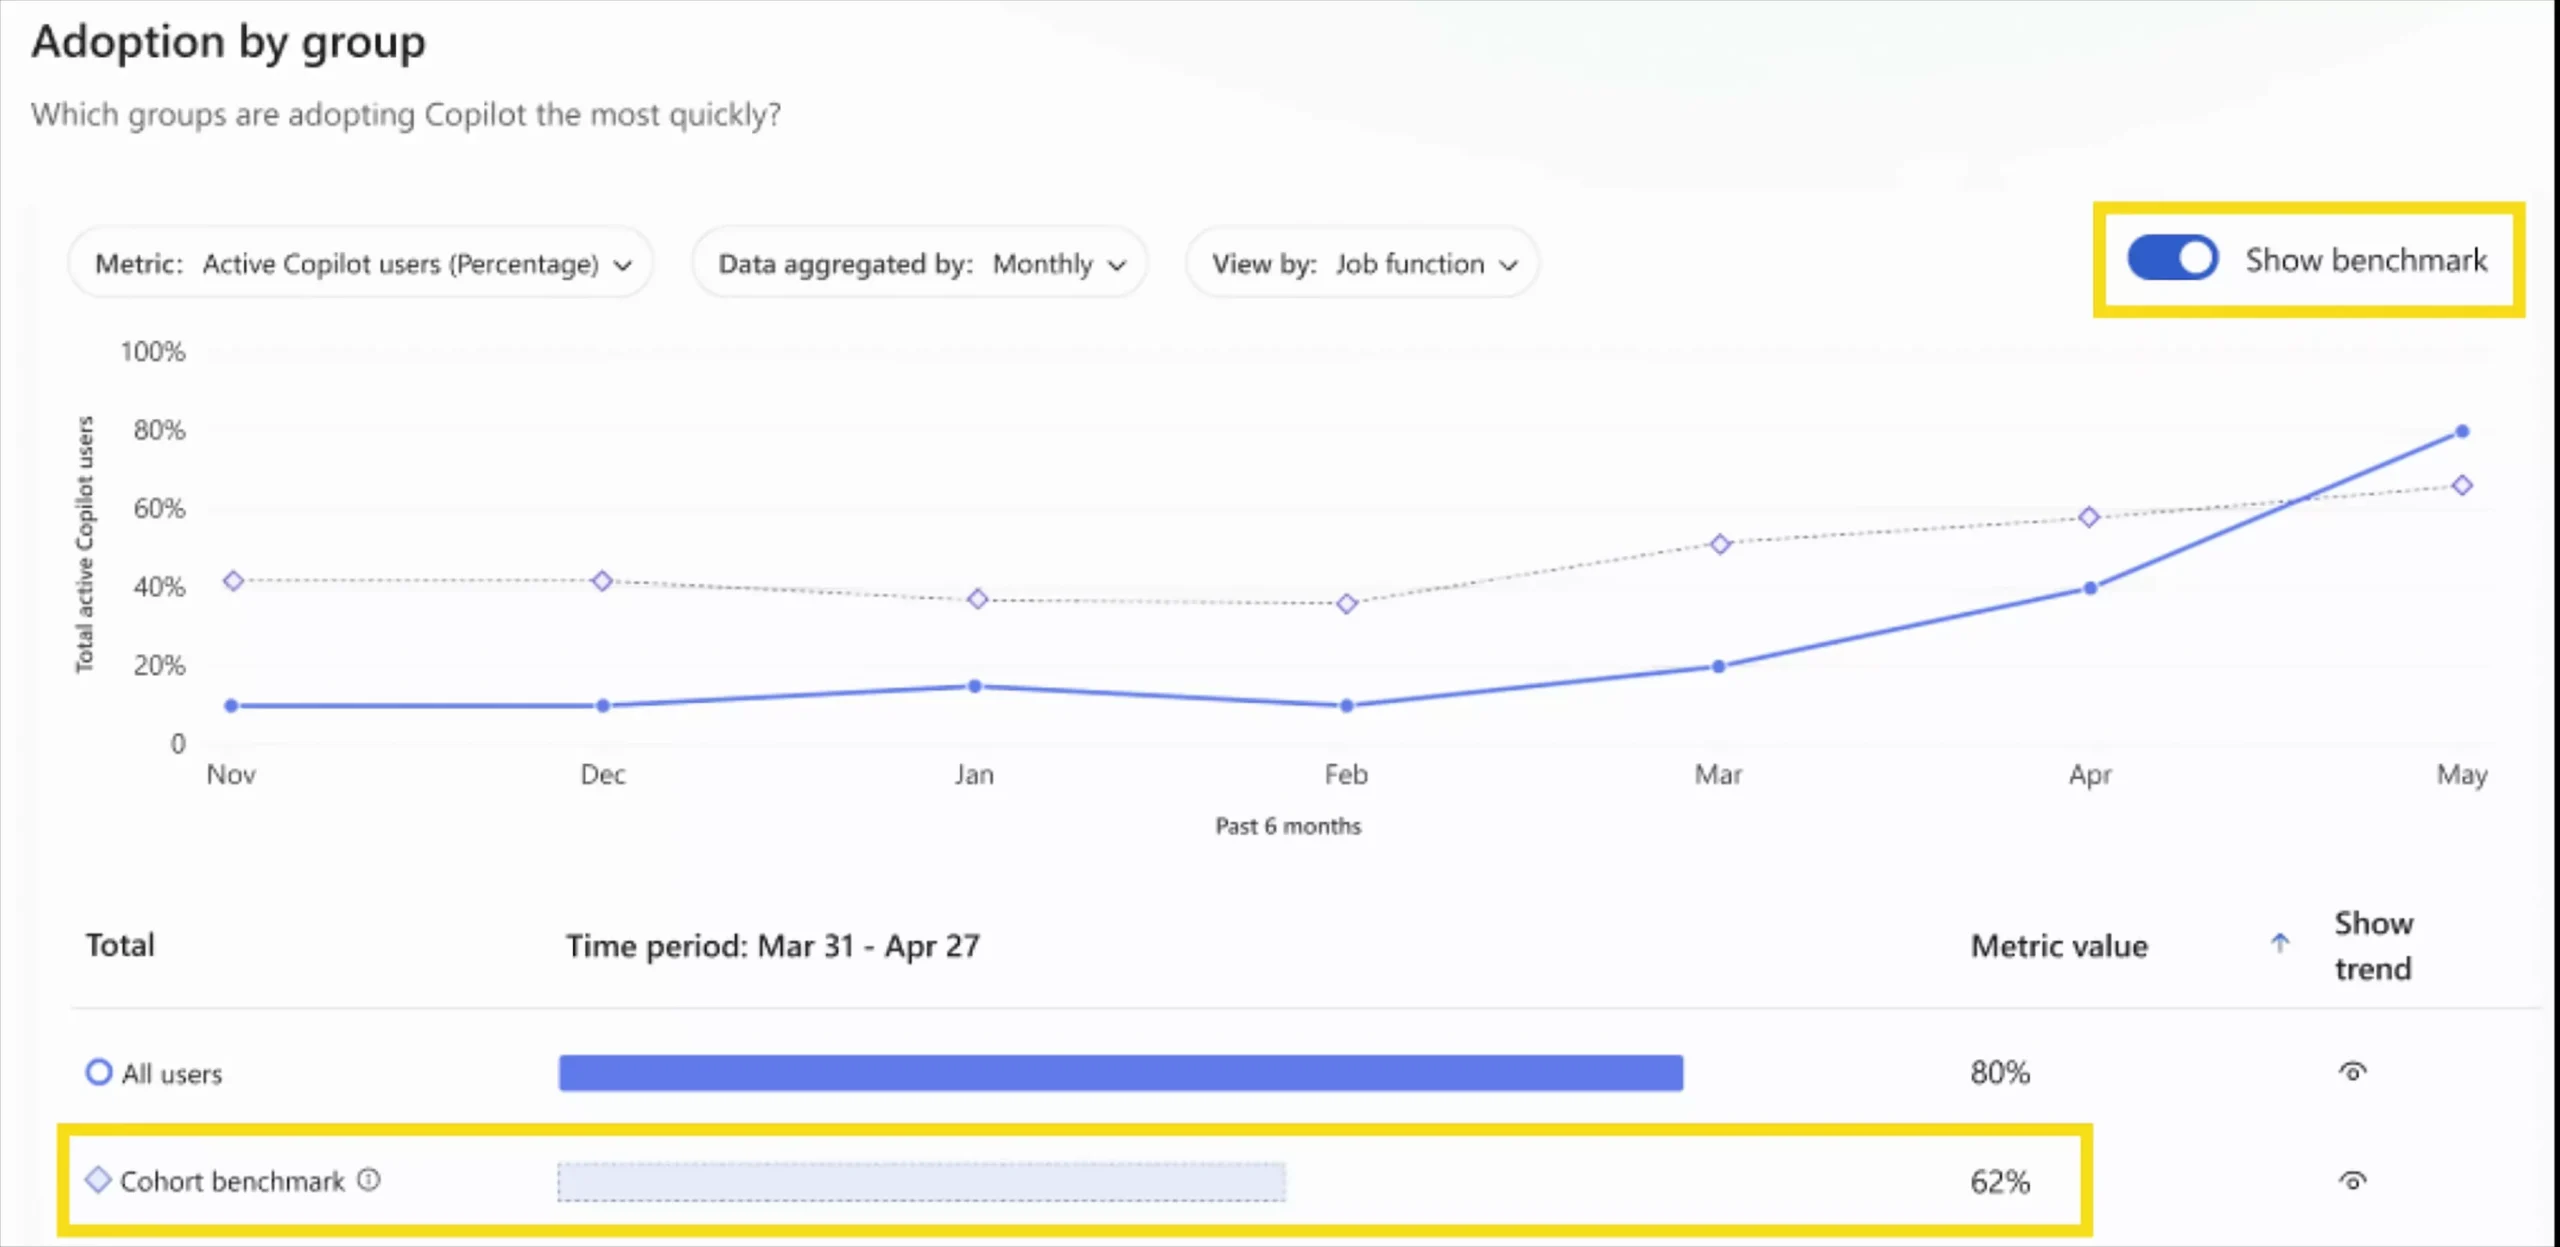
Task: Toggle trend visibility for Cohort benchmark
Action: [x=2352, y=1181]
